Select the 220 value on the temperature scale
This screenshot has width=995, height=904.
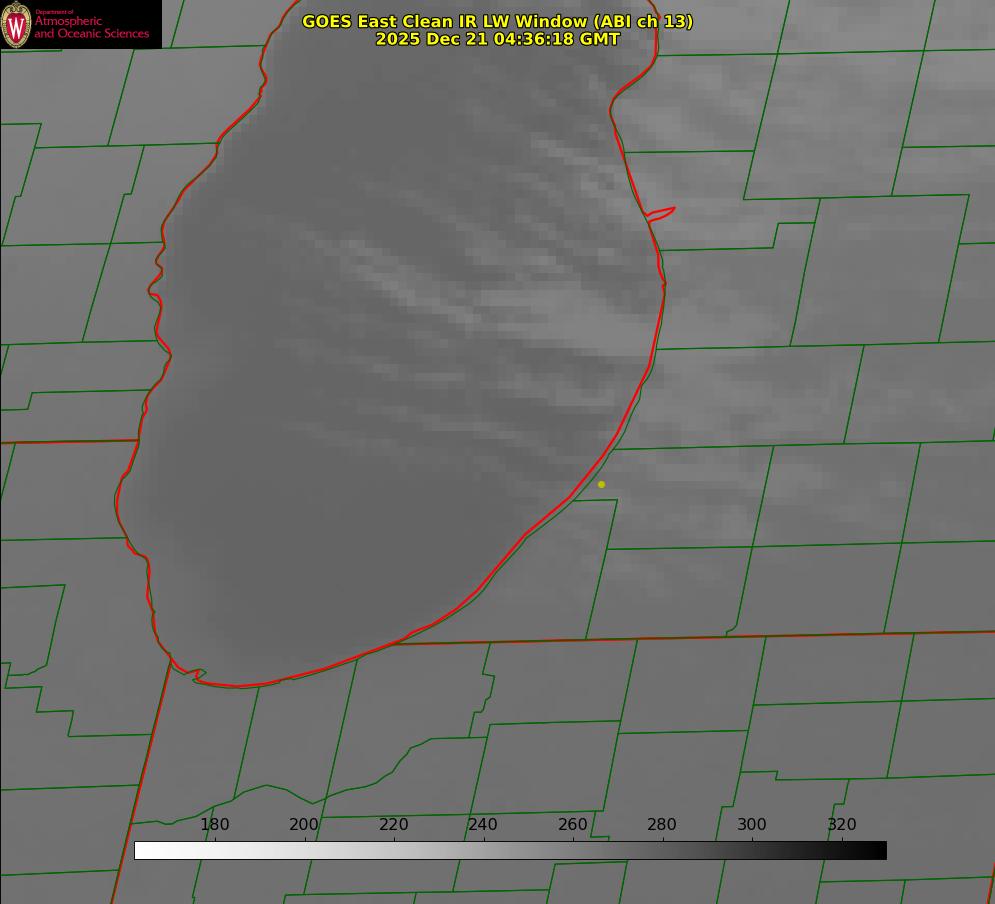click(x=394, y=824)
